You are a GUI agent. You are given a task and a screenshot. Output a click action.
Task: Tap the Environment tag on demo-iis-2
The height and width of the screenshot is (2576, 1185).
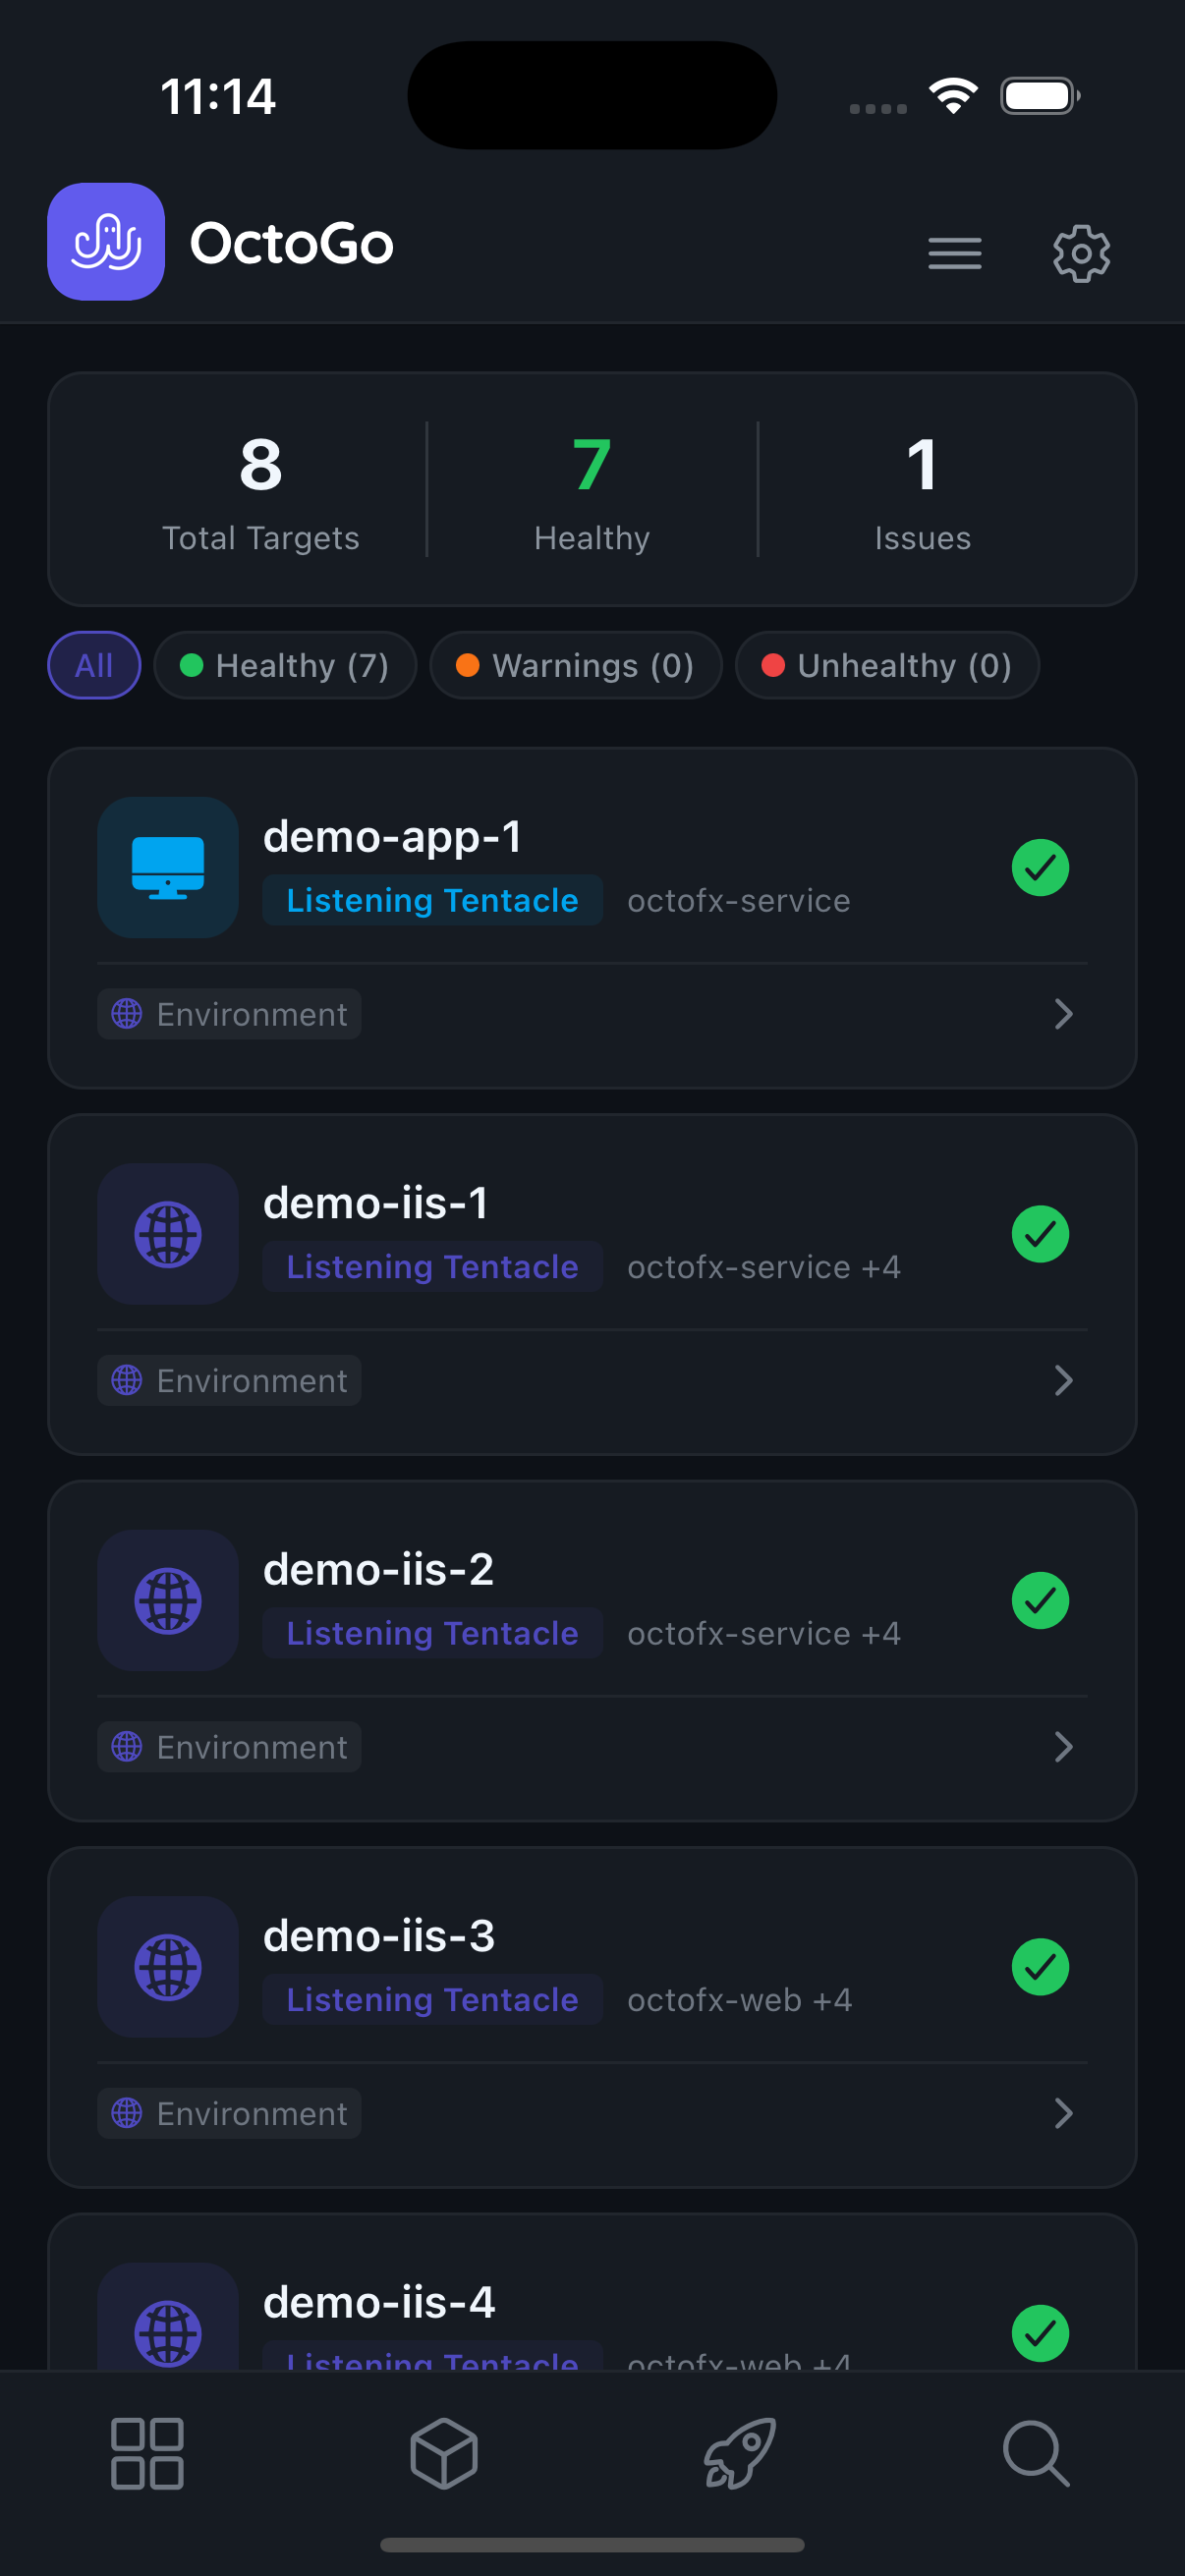(230, 1746)
